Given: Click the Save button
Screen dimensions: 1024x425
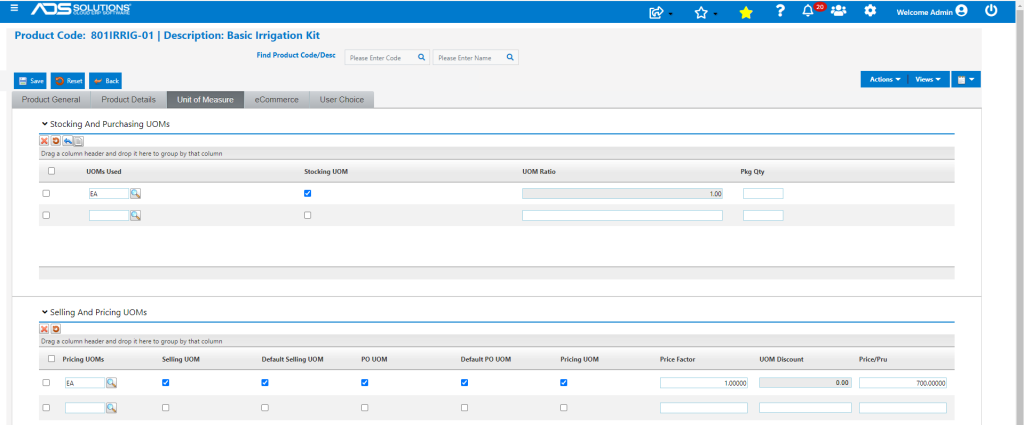Looking at the screenshot, I should pos(31,81).
